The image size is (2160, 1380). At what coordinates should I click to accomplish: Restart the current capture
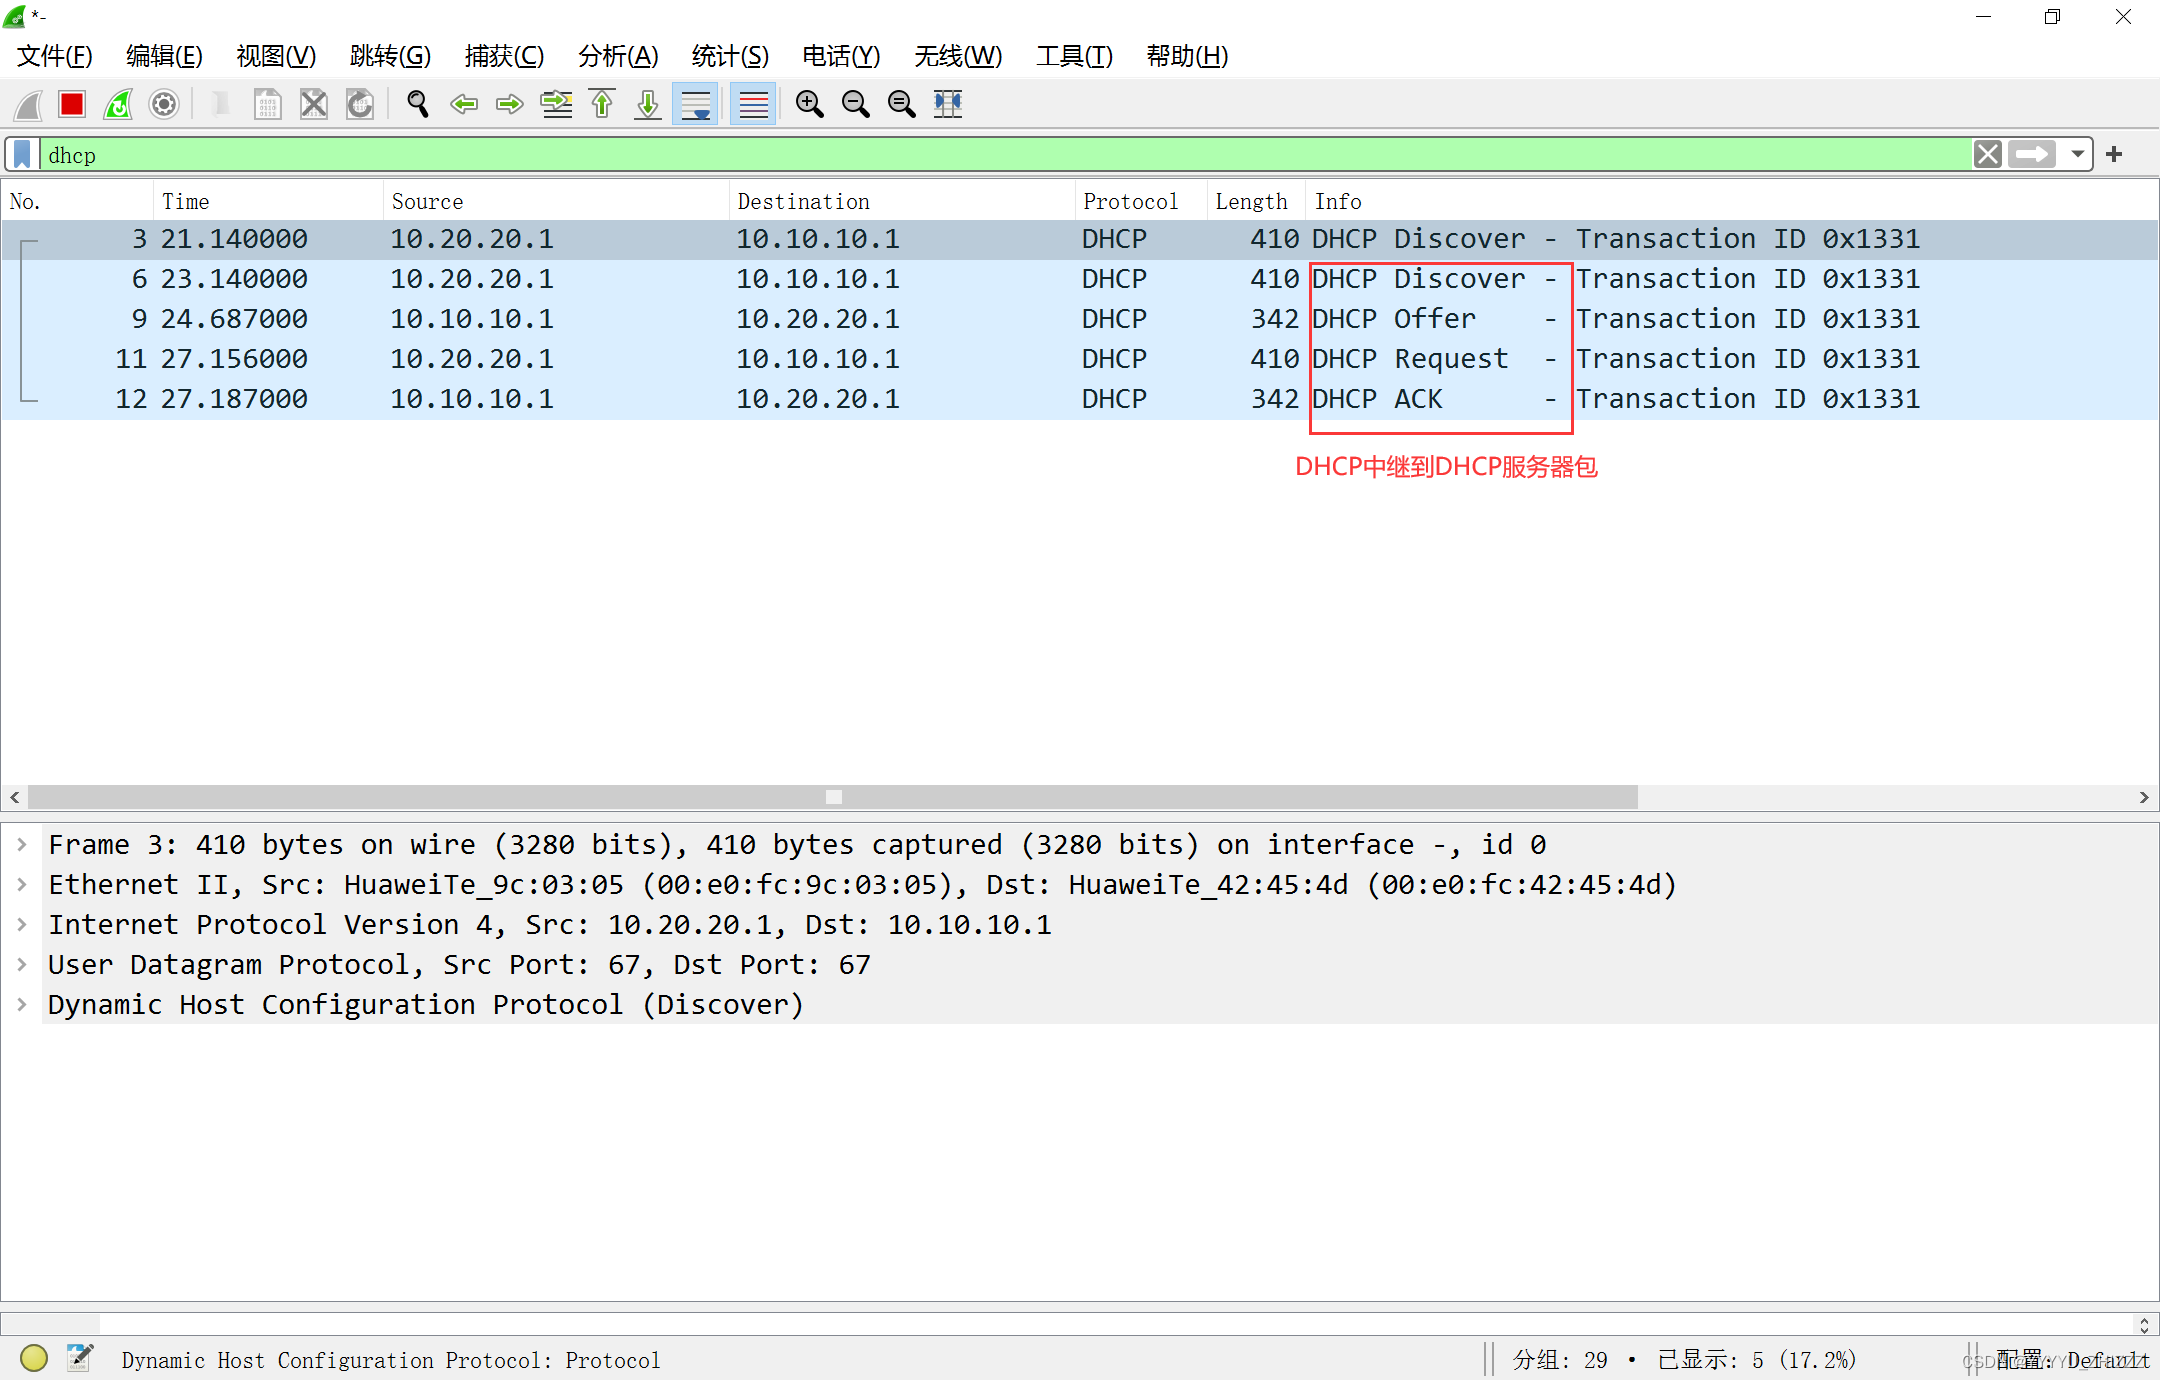click(118, 104)
